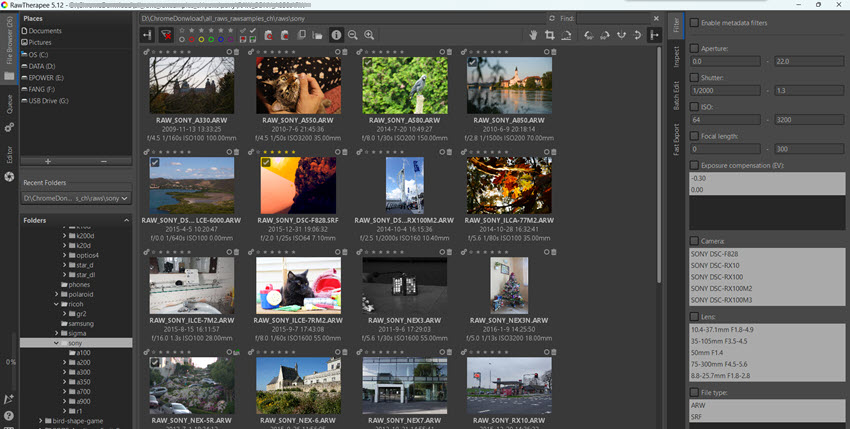Toggle the left panel visibility arrow icon
Viewport: 850px width, 429px height.
click(x=147, y=35)
